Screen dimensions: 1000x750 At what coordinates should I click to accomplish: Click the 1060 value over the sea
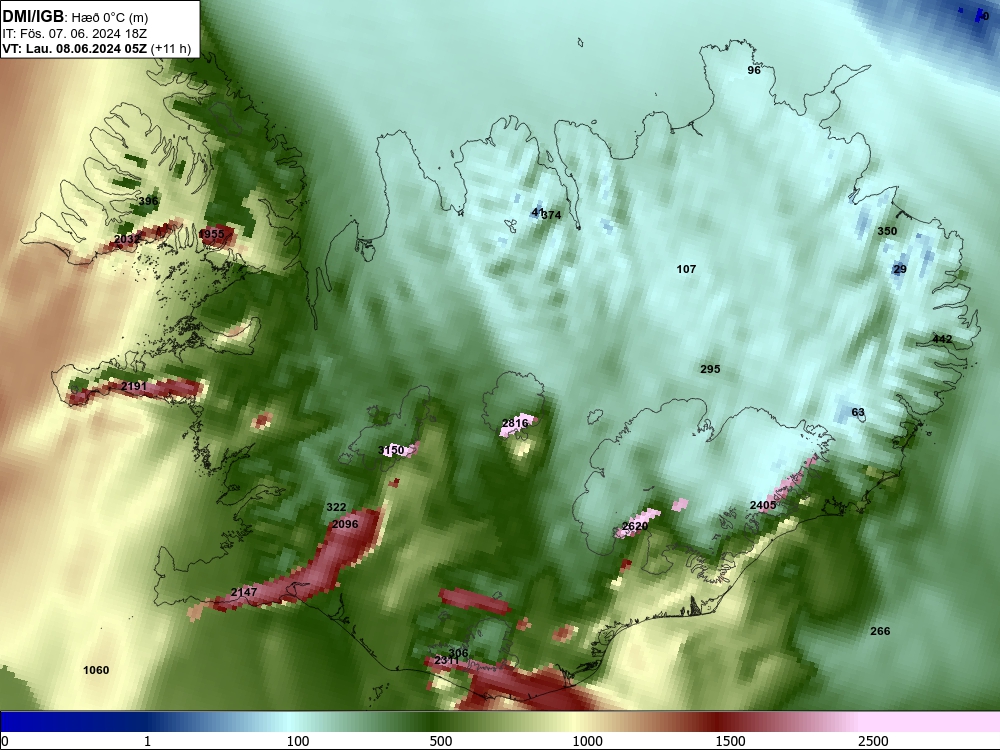pos(96,670)
